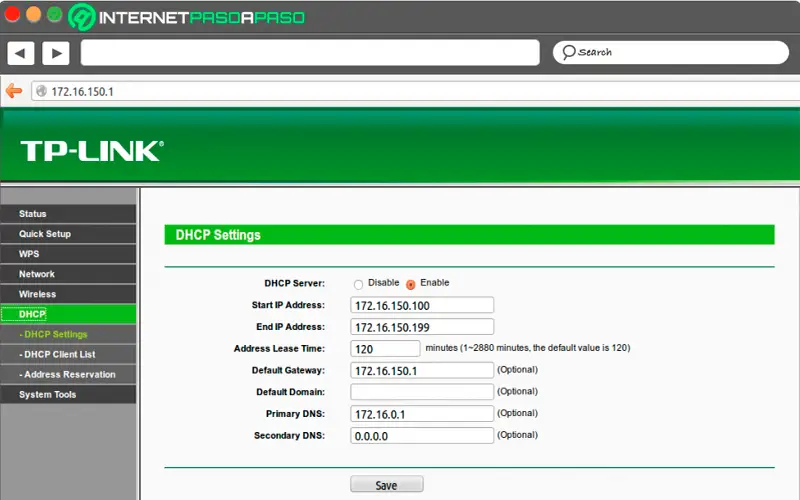Click the browser forward arrow button
This screenshot has width=800, height=500.
point(56,53)
